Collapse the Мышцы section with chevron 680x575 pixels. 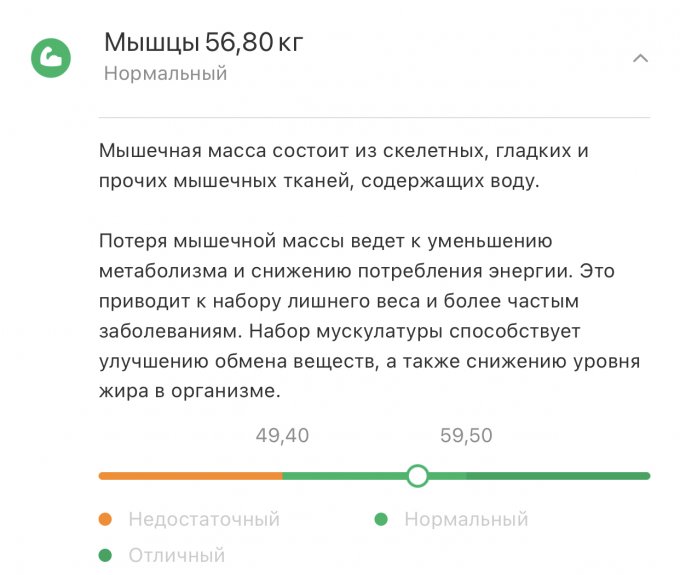tap(640, 58)
